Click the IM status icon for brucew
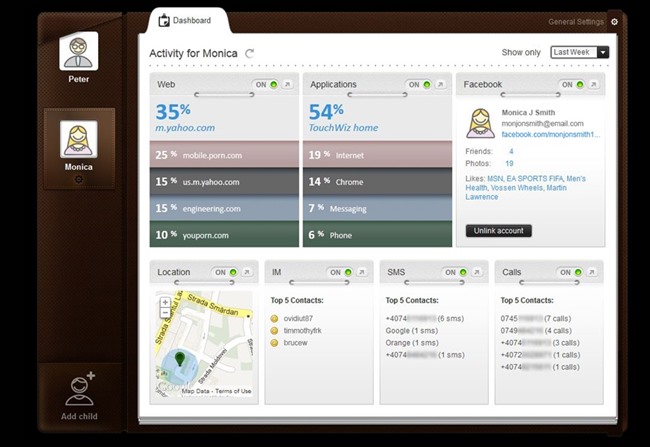The image size is (650, 447). 274,343
